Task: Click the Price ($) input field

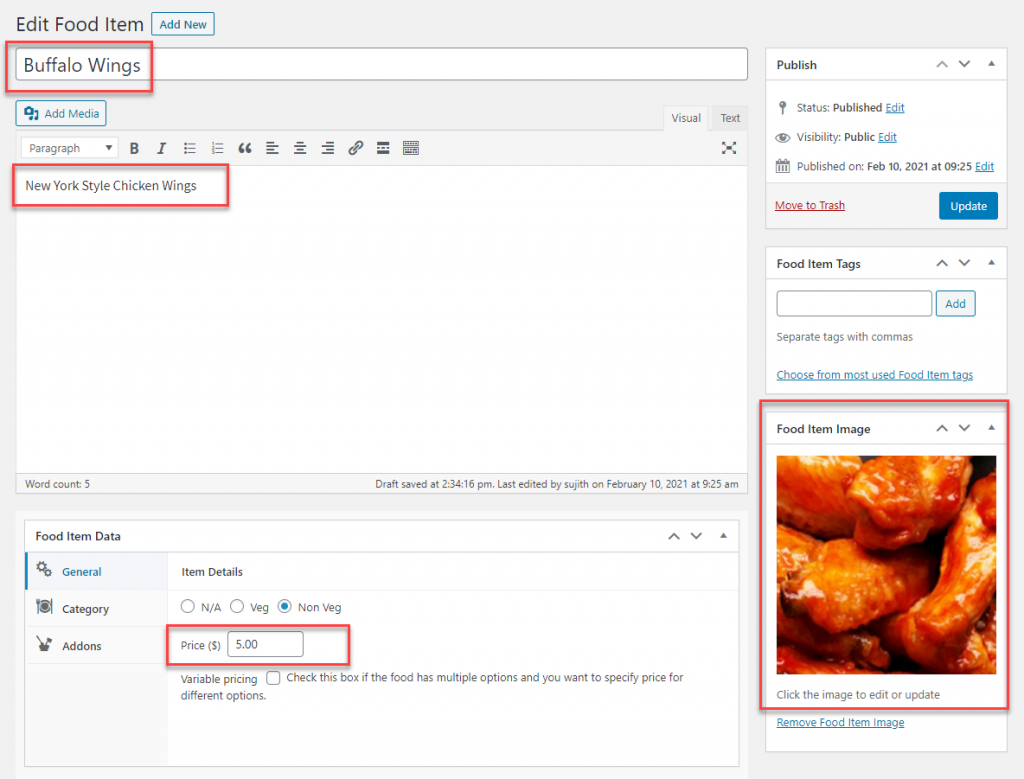Action: click(x=265, y=644)
